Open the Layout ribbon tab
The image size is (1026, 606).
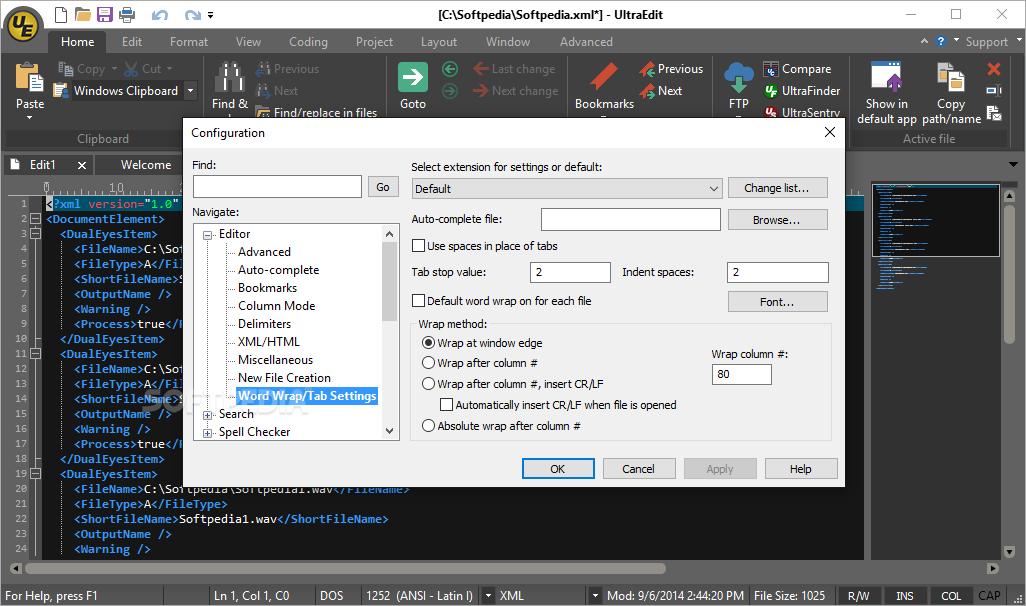[x=438, y=42]
